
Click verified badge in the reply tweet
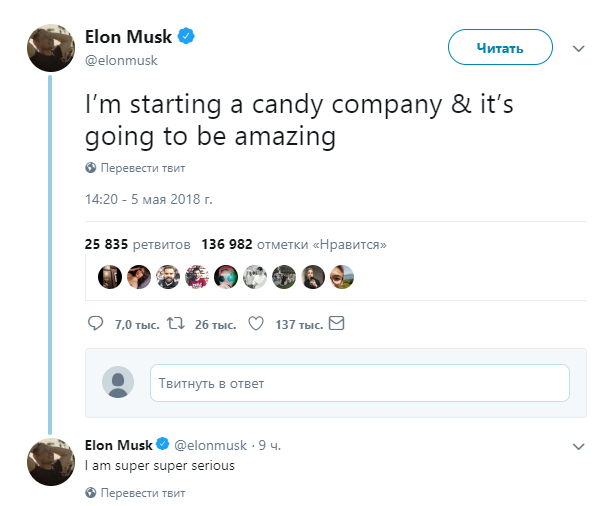(x=164, y=444)
